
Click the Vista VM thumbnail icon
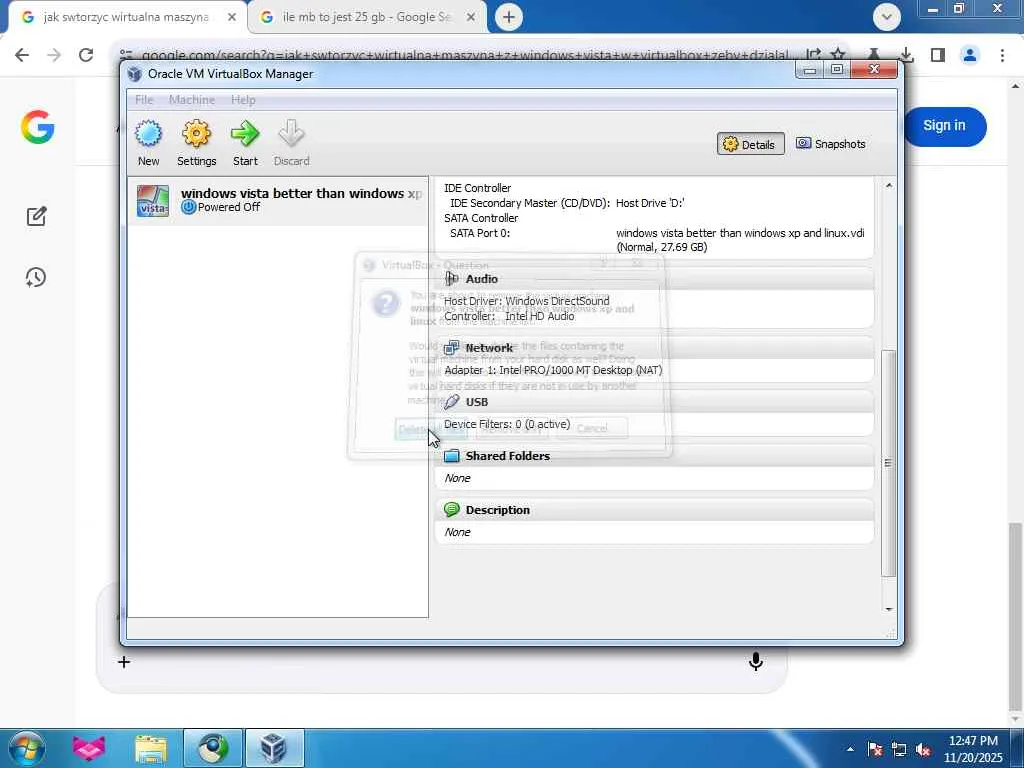pyautogui.click(x=153, y=200)
